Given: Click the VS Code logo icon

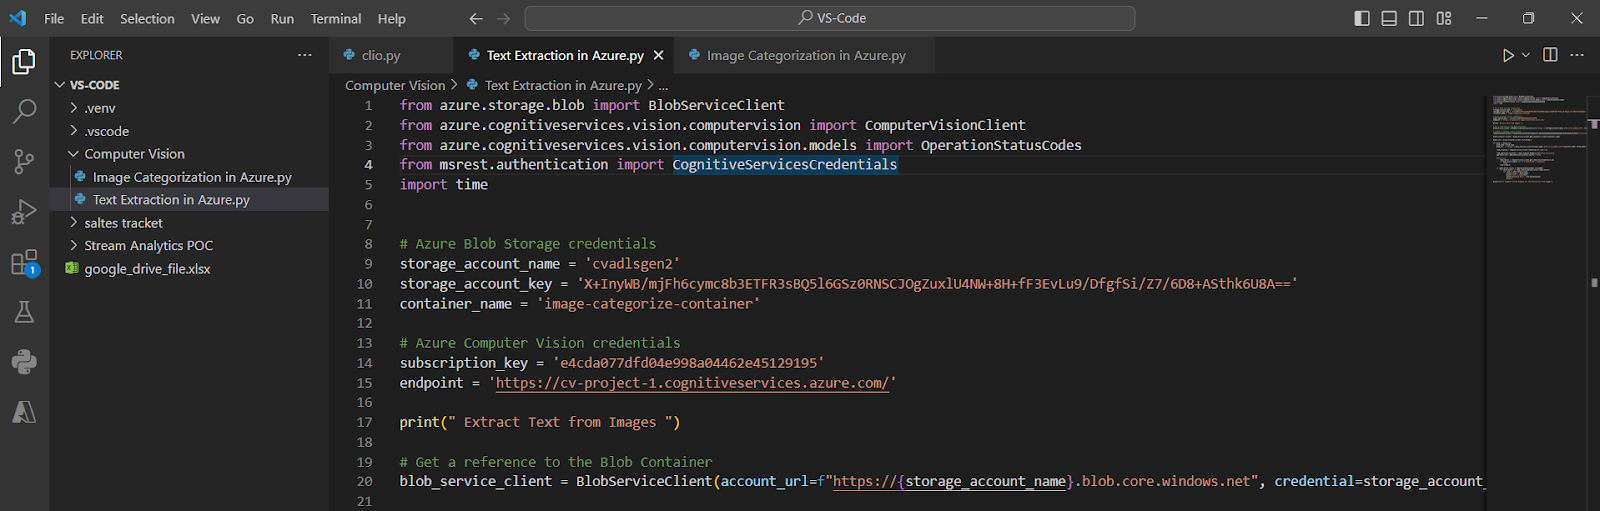Looking at the screenshot, I should 18,18.
